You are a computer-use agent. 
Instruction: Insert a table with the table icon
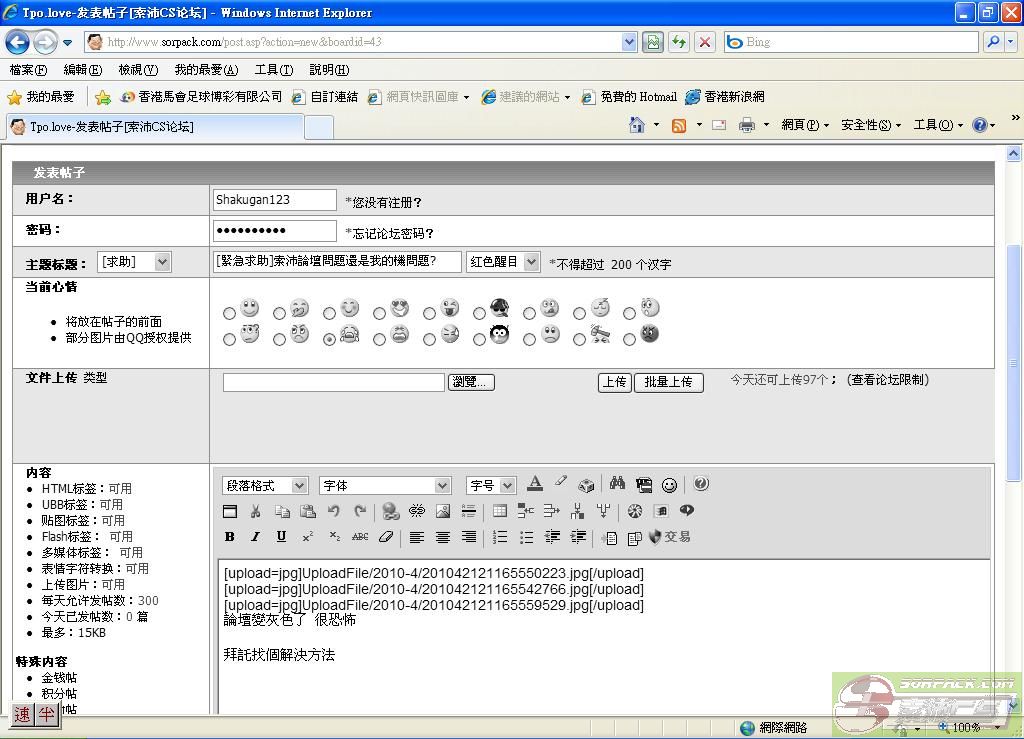[x=500, y=511]
